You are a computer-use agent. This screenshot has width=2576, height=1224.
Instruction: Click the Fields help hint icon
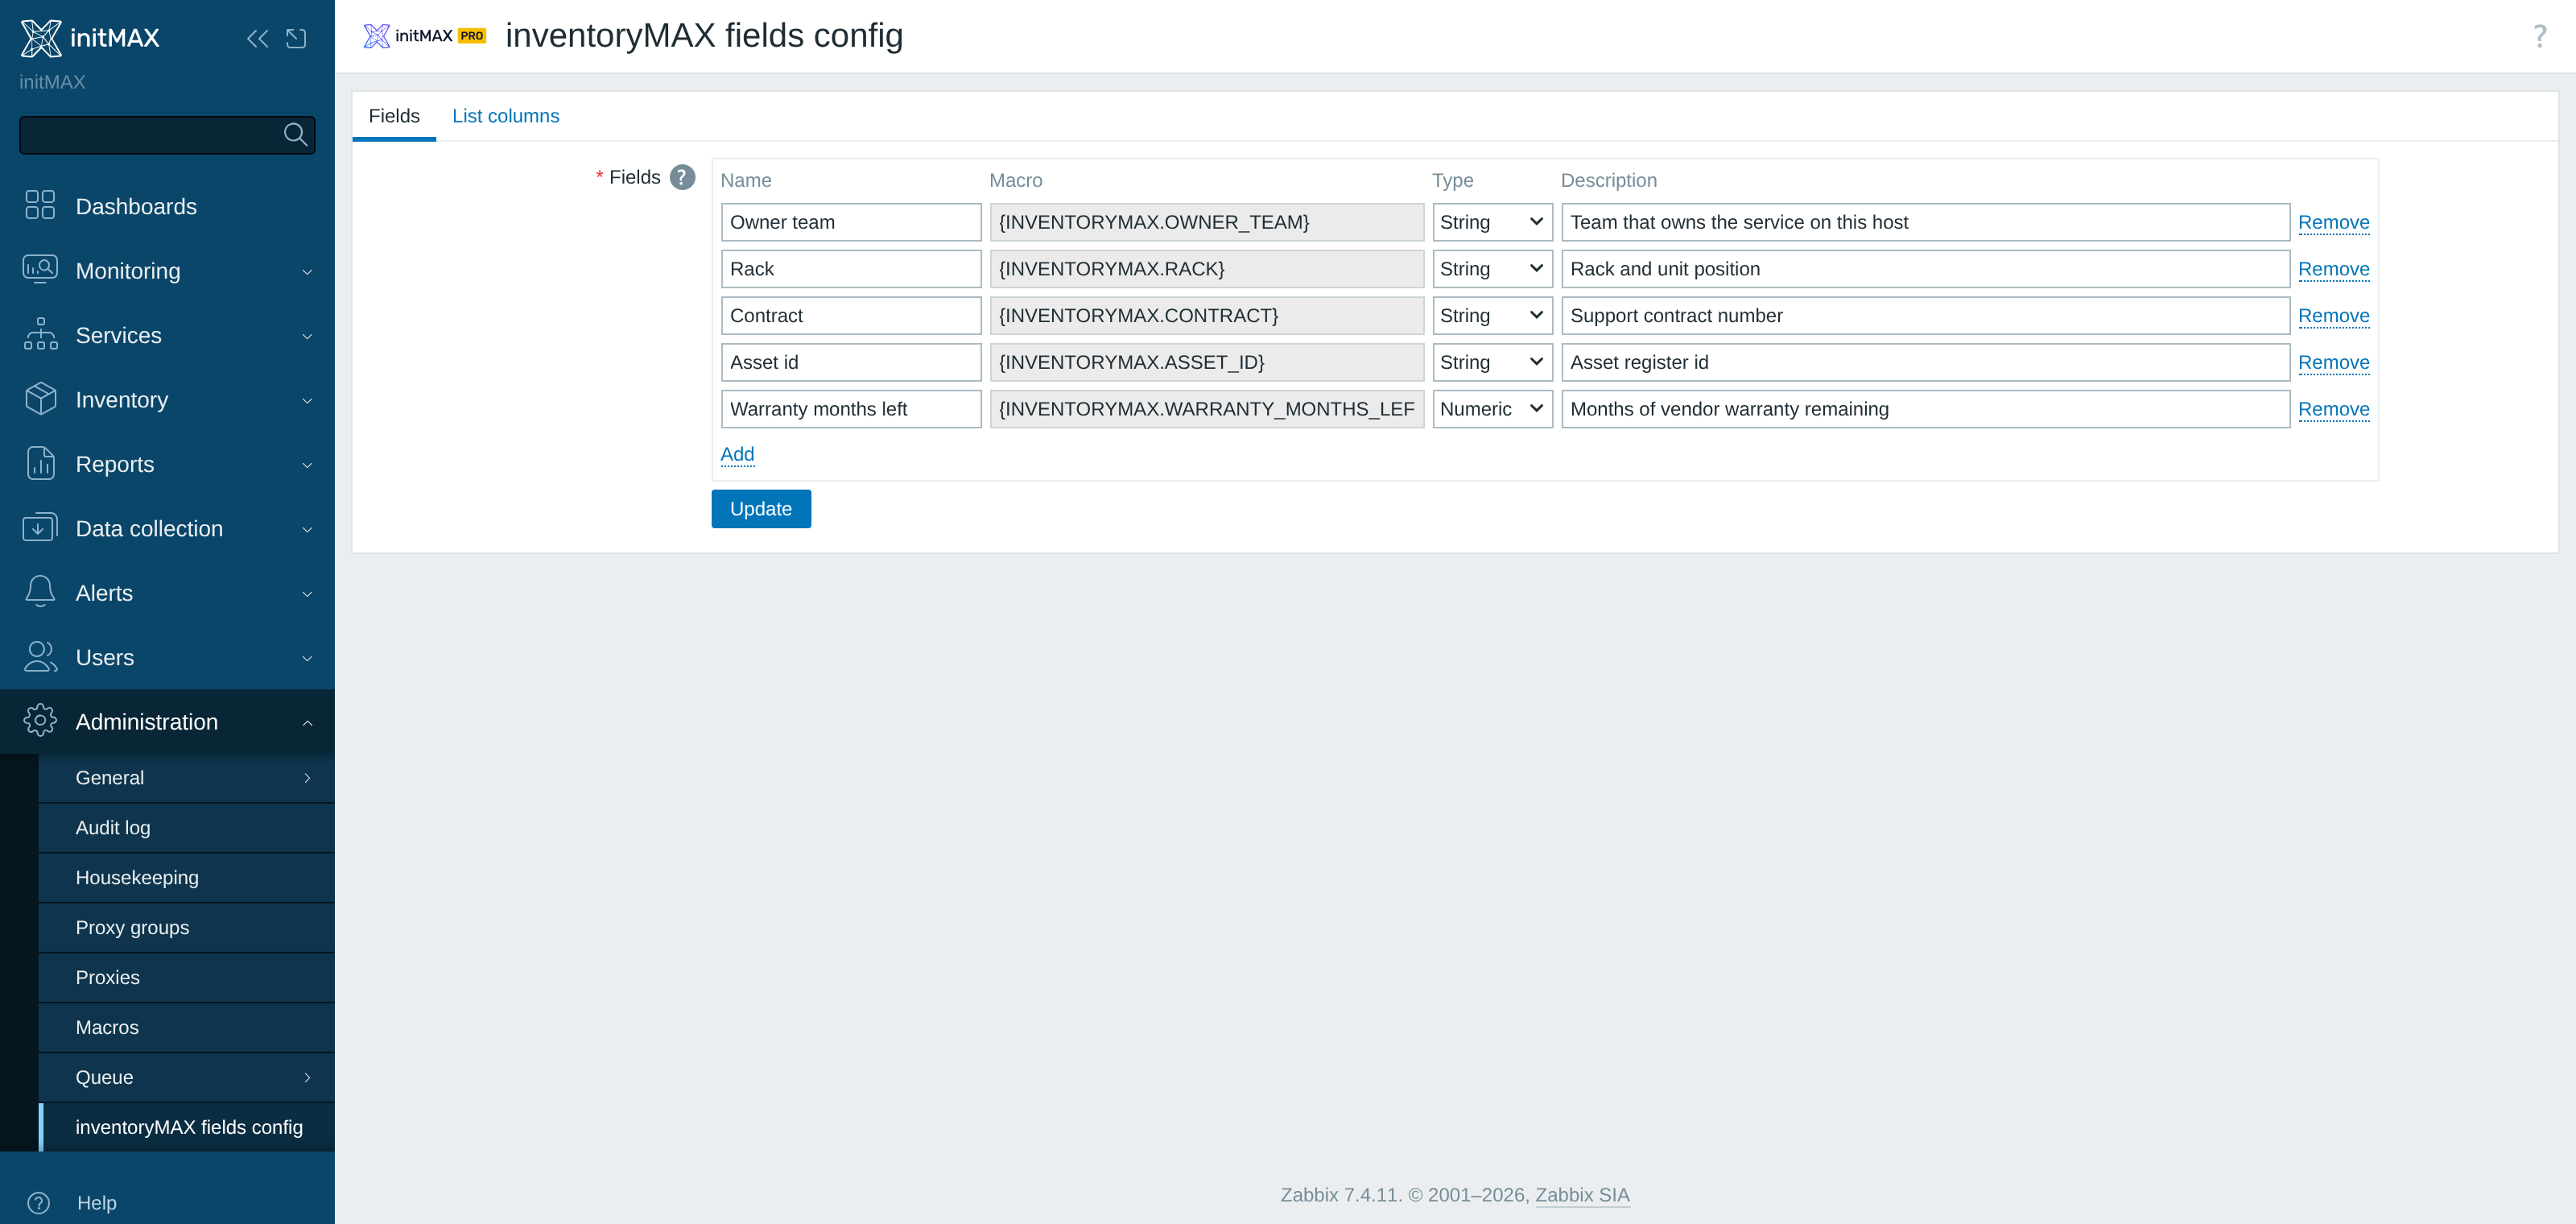(x=682, y=177)
